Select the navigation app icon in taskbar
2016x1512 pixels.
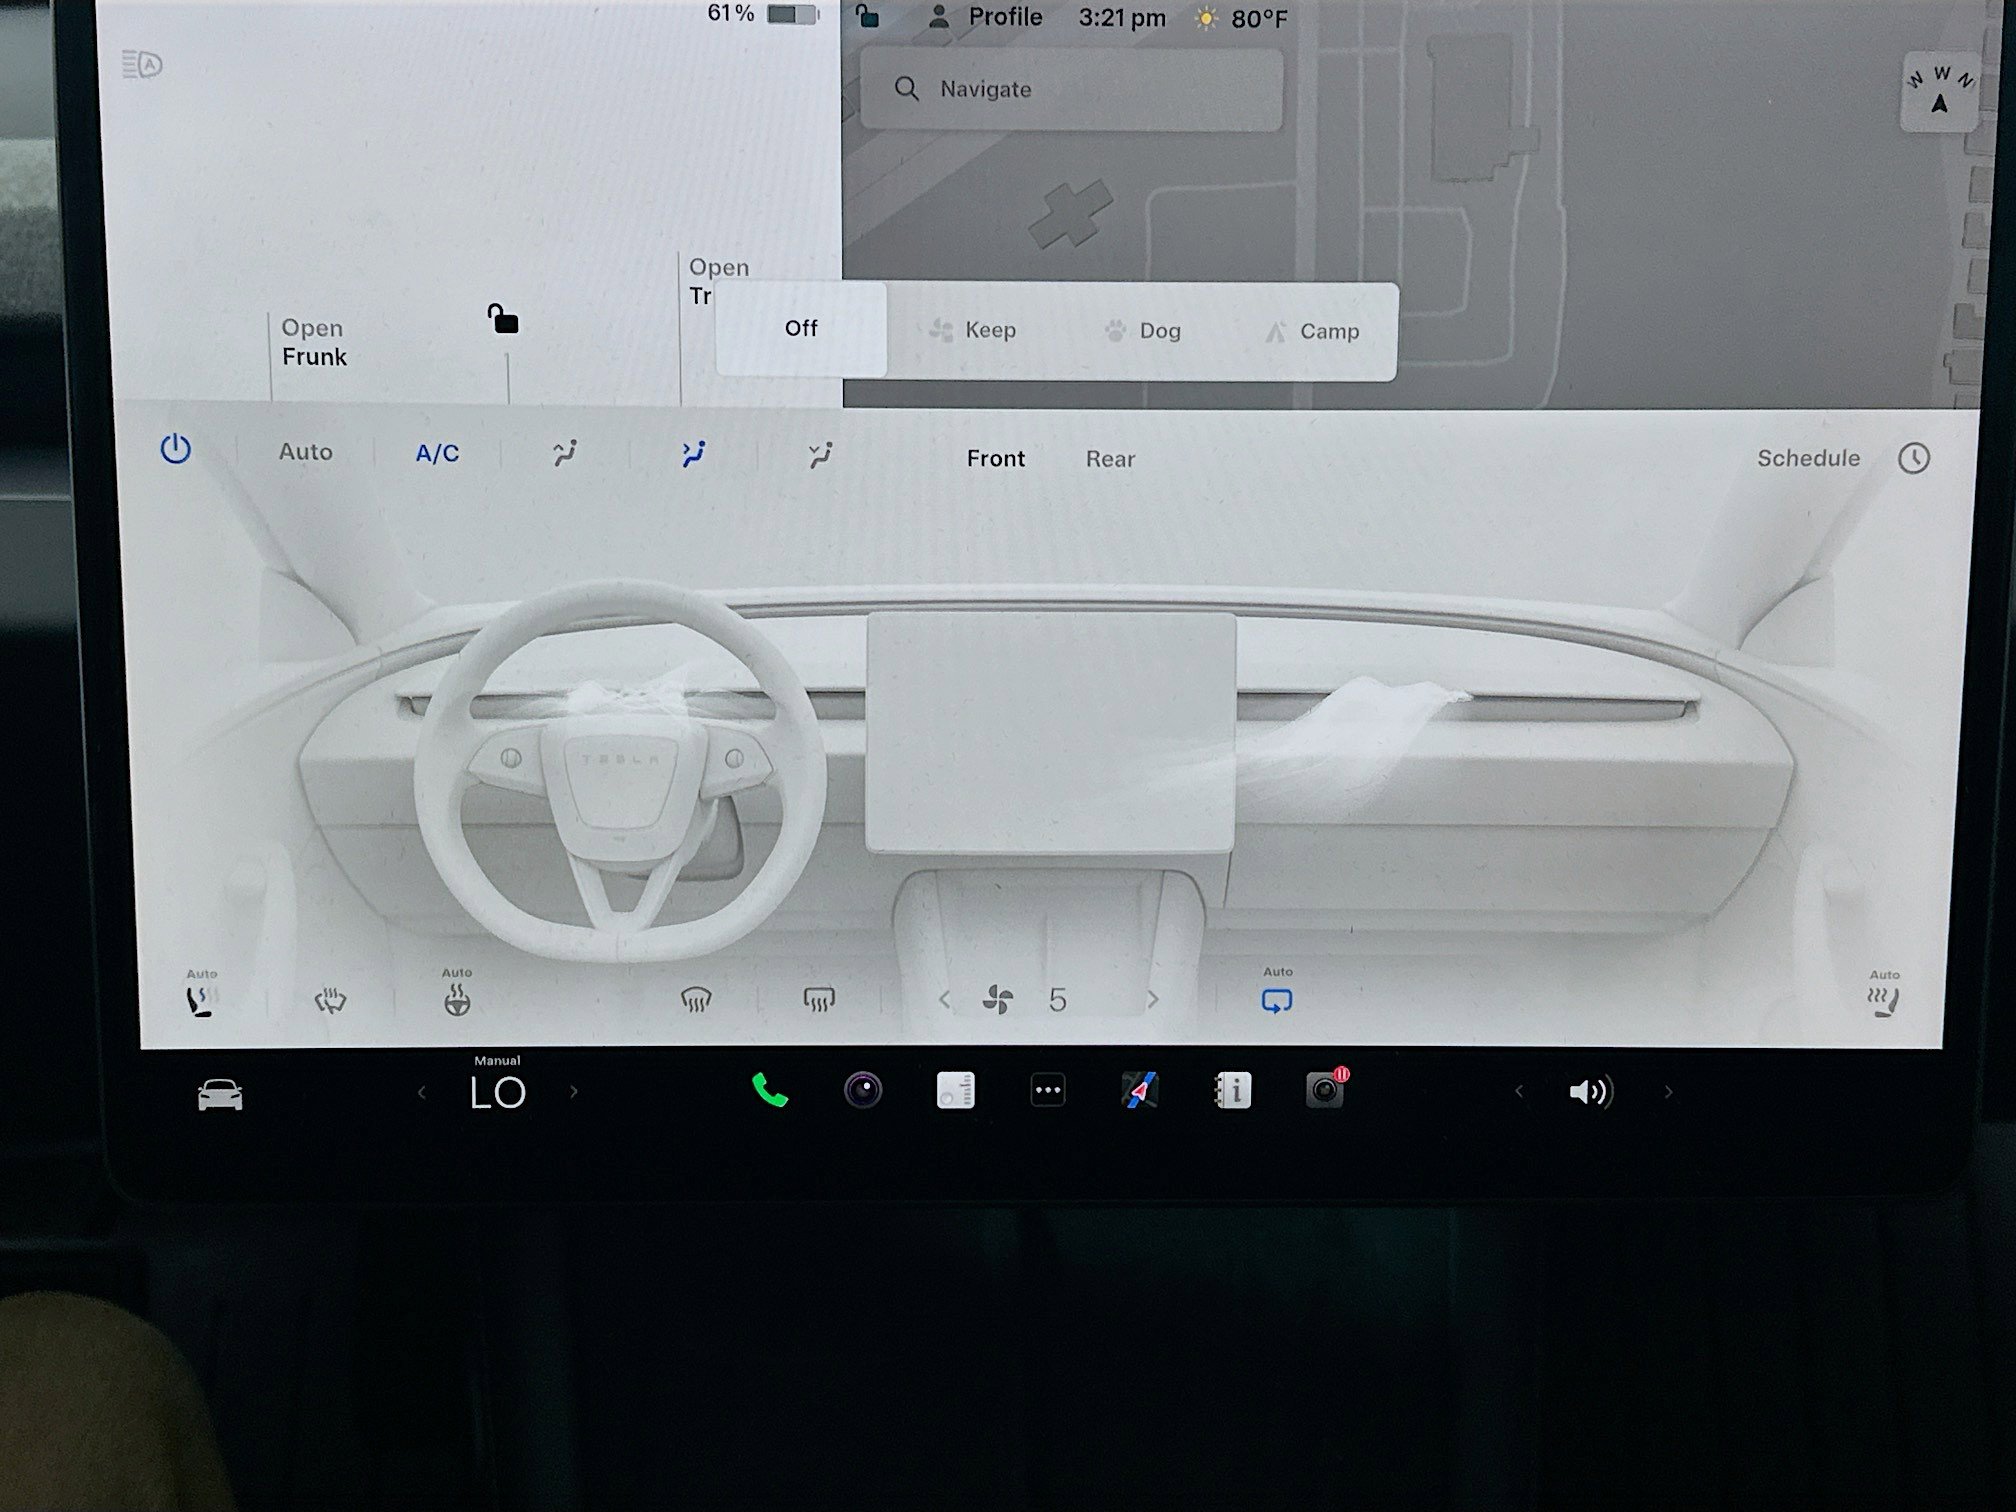click(x=1140, y=1090)
